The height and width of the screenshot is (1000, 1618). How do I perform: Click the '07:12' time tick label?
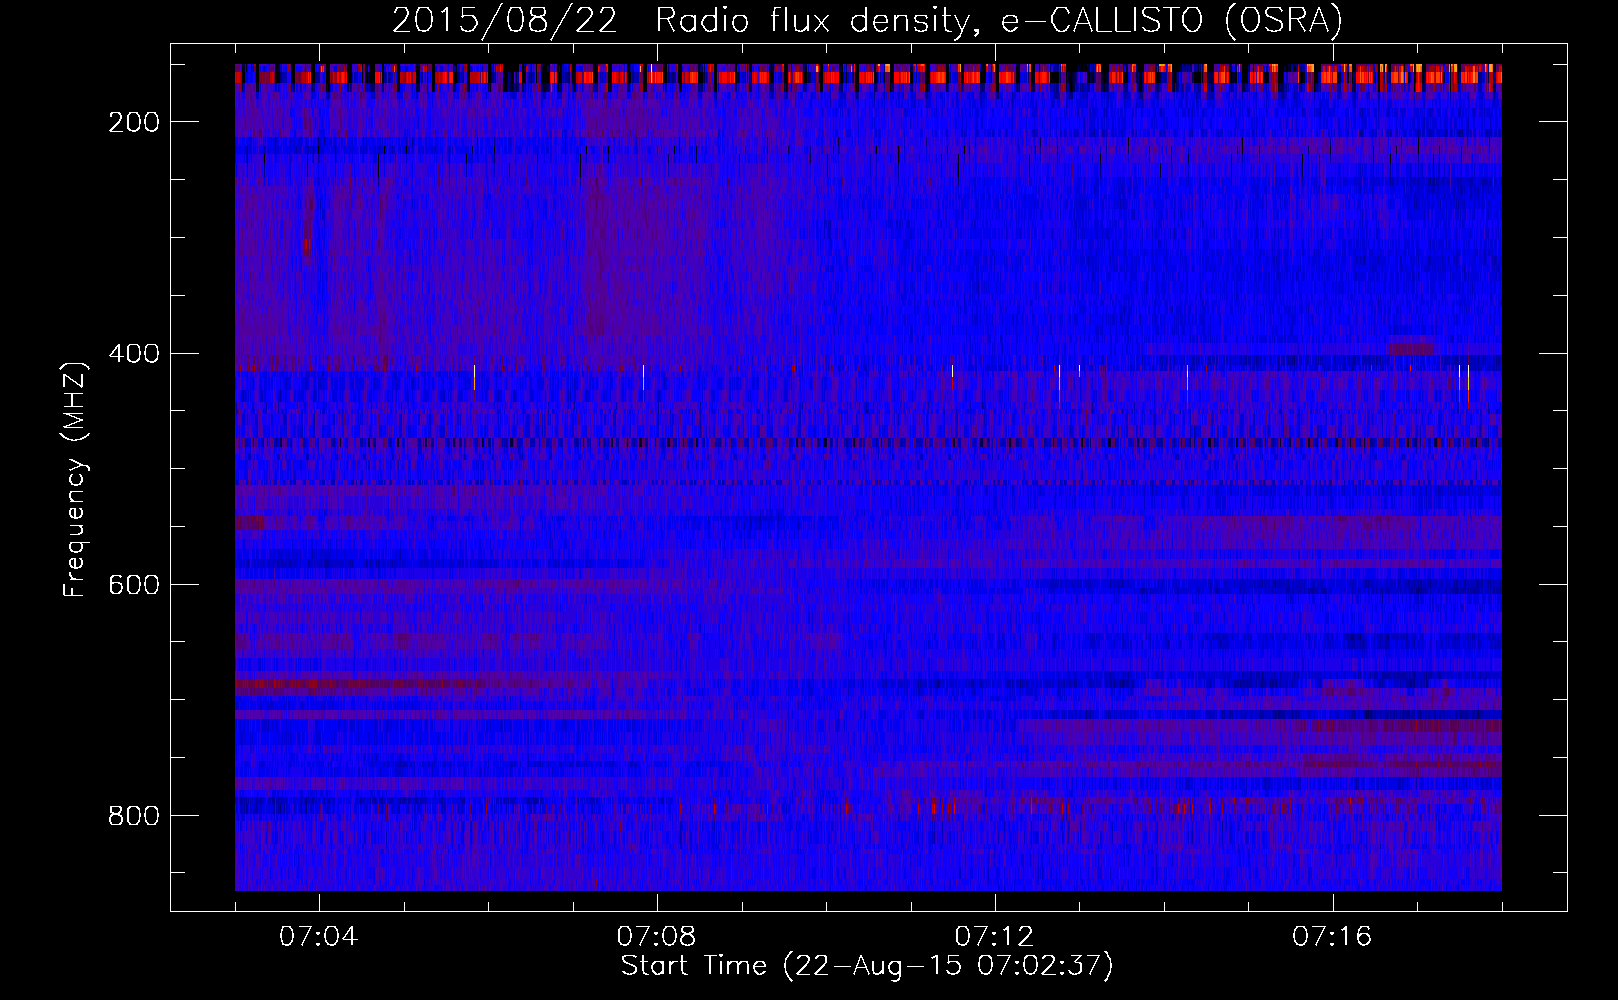pos(995,937)
